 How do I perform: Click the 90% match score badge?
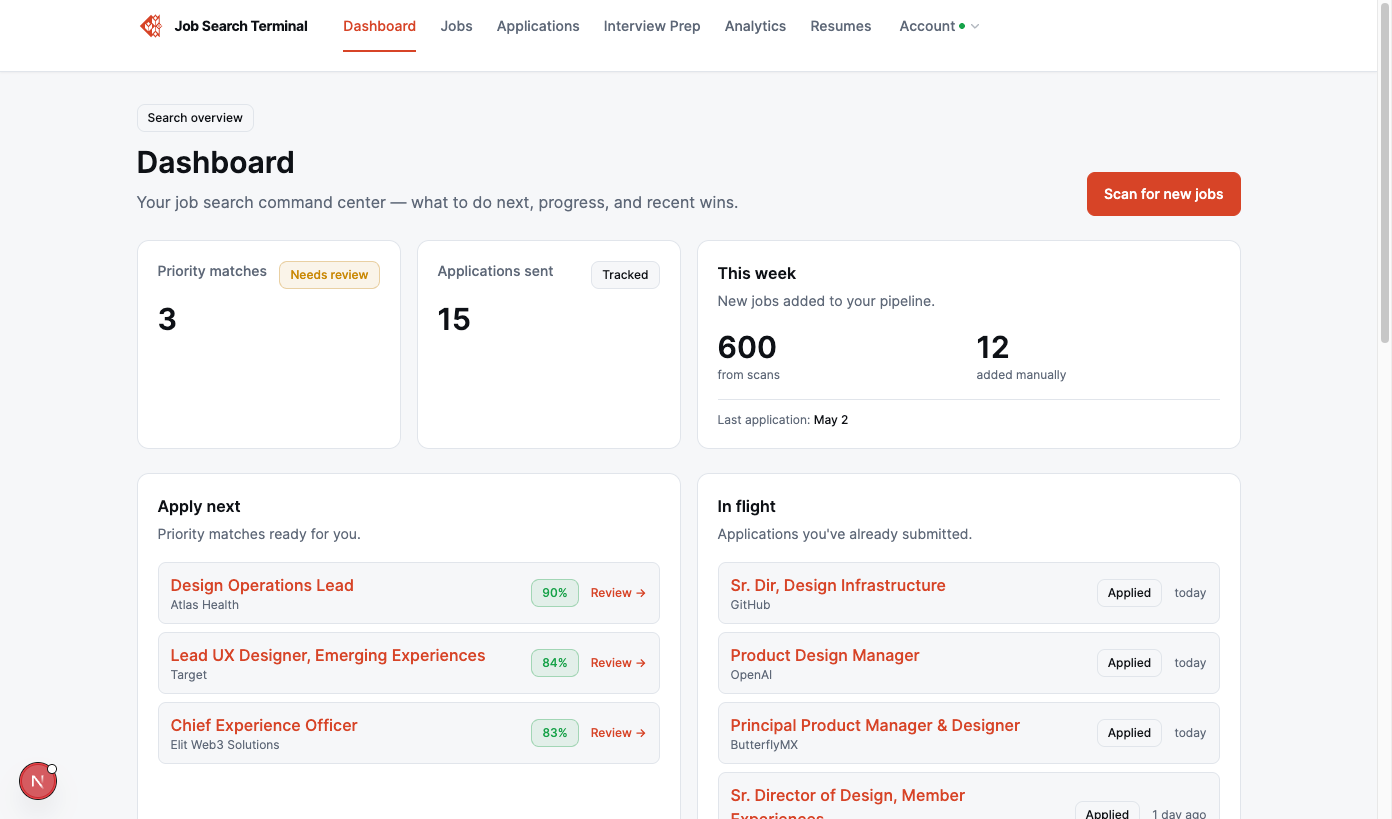tap(555, 593)
